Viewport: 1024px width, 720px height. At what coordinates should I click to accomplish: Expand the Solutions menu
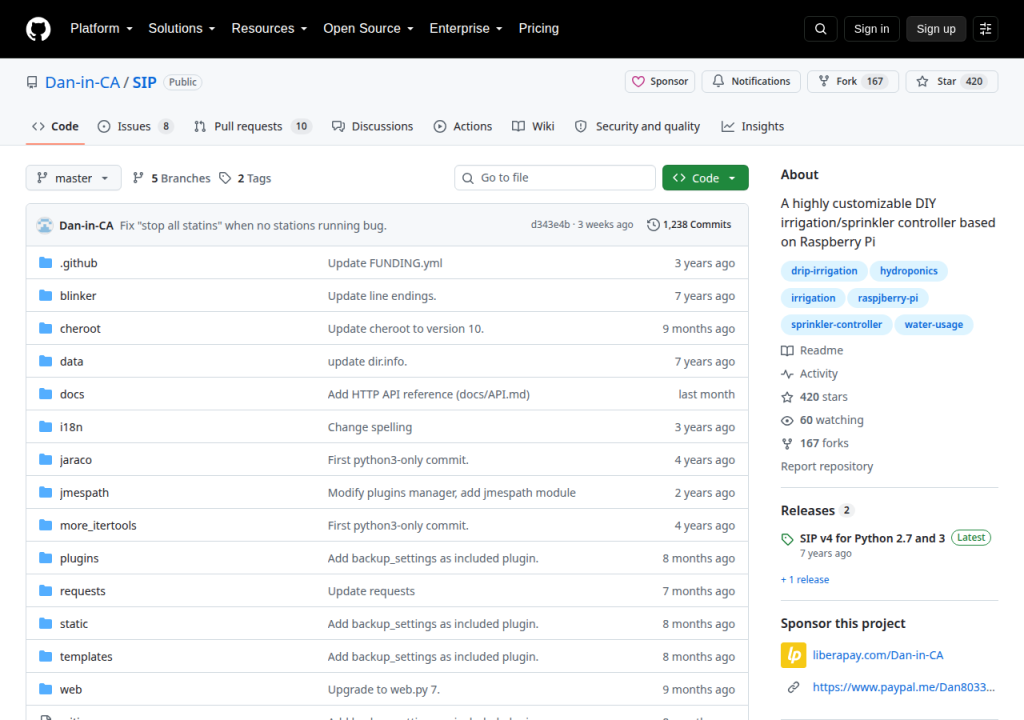point(182,29)
